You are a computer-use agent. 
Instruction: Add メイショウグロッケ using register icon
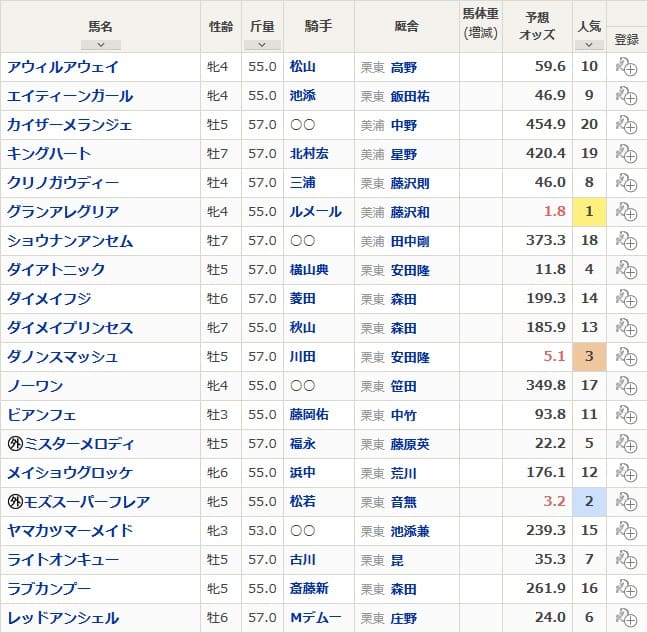(626, 473)
